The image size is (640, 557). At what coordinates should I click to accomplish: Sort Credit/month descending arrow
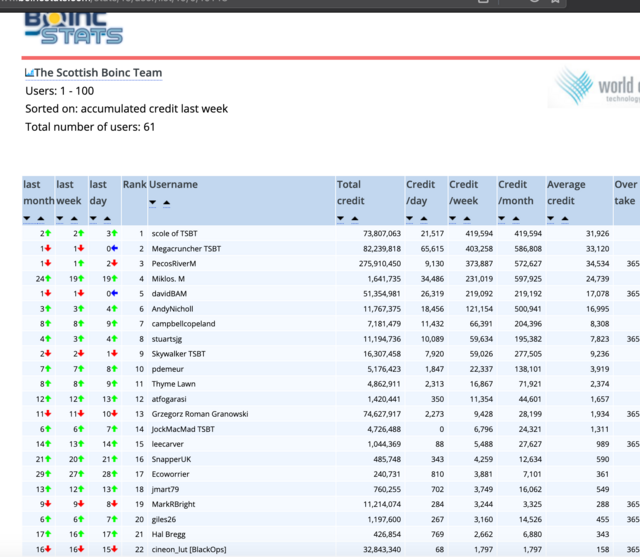[502, 219]
